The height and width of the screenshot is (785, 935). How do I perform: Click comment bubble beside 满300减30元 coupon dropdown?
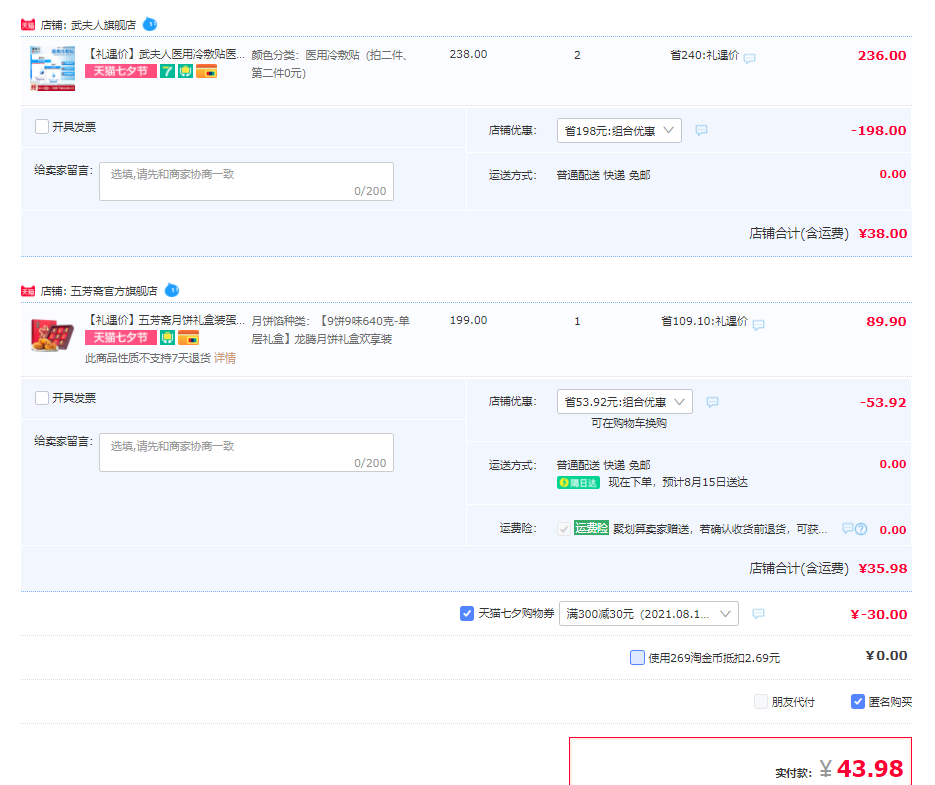pyautogui.click(x=758, y=614)
